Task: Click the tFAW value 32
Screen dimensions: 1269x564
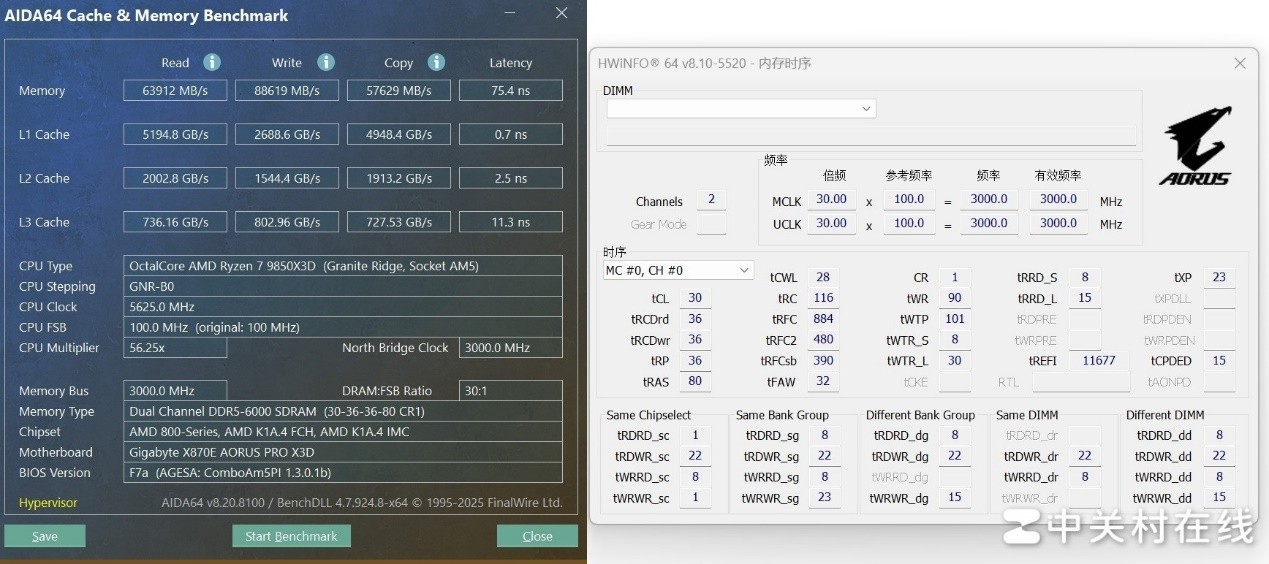Action: (x=823, y=381)
